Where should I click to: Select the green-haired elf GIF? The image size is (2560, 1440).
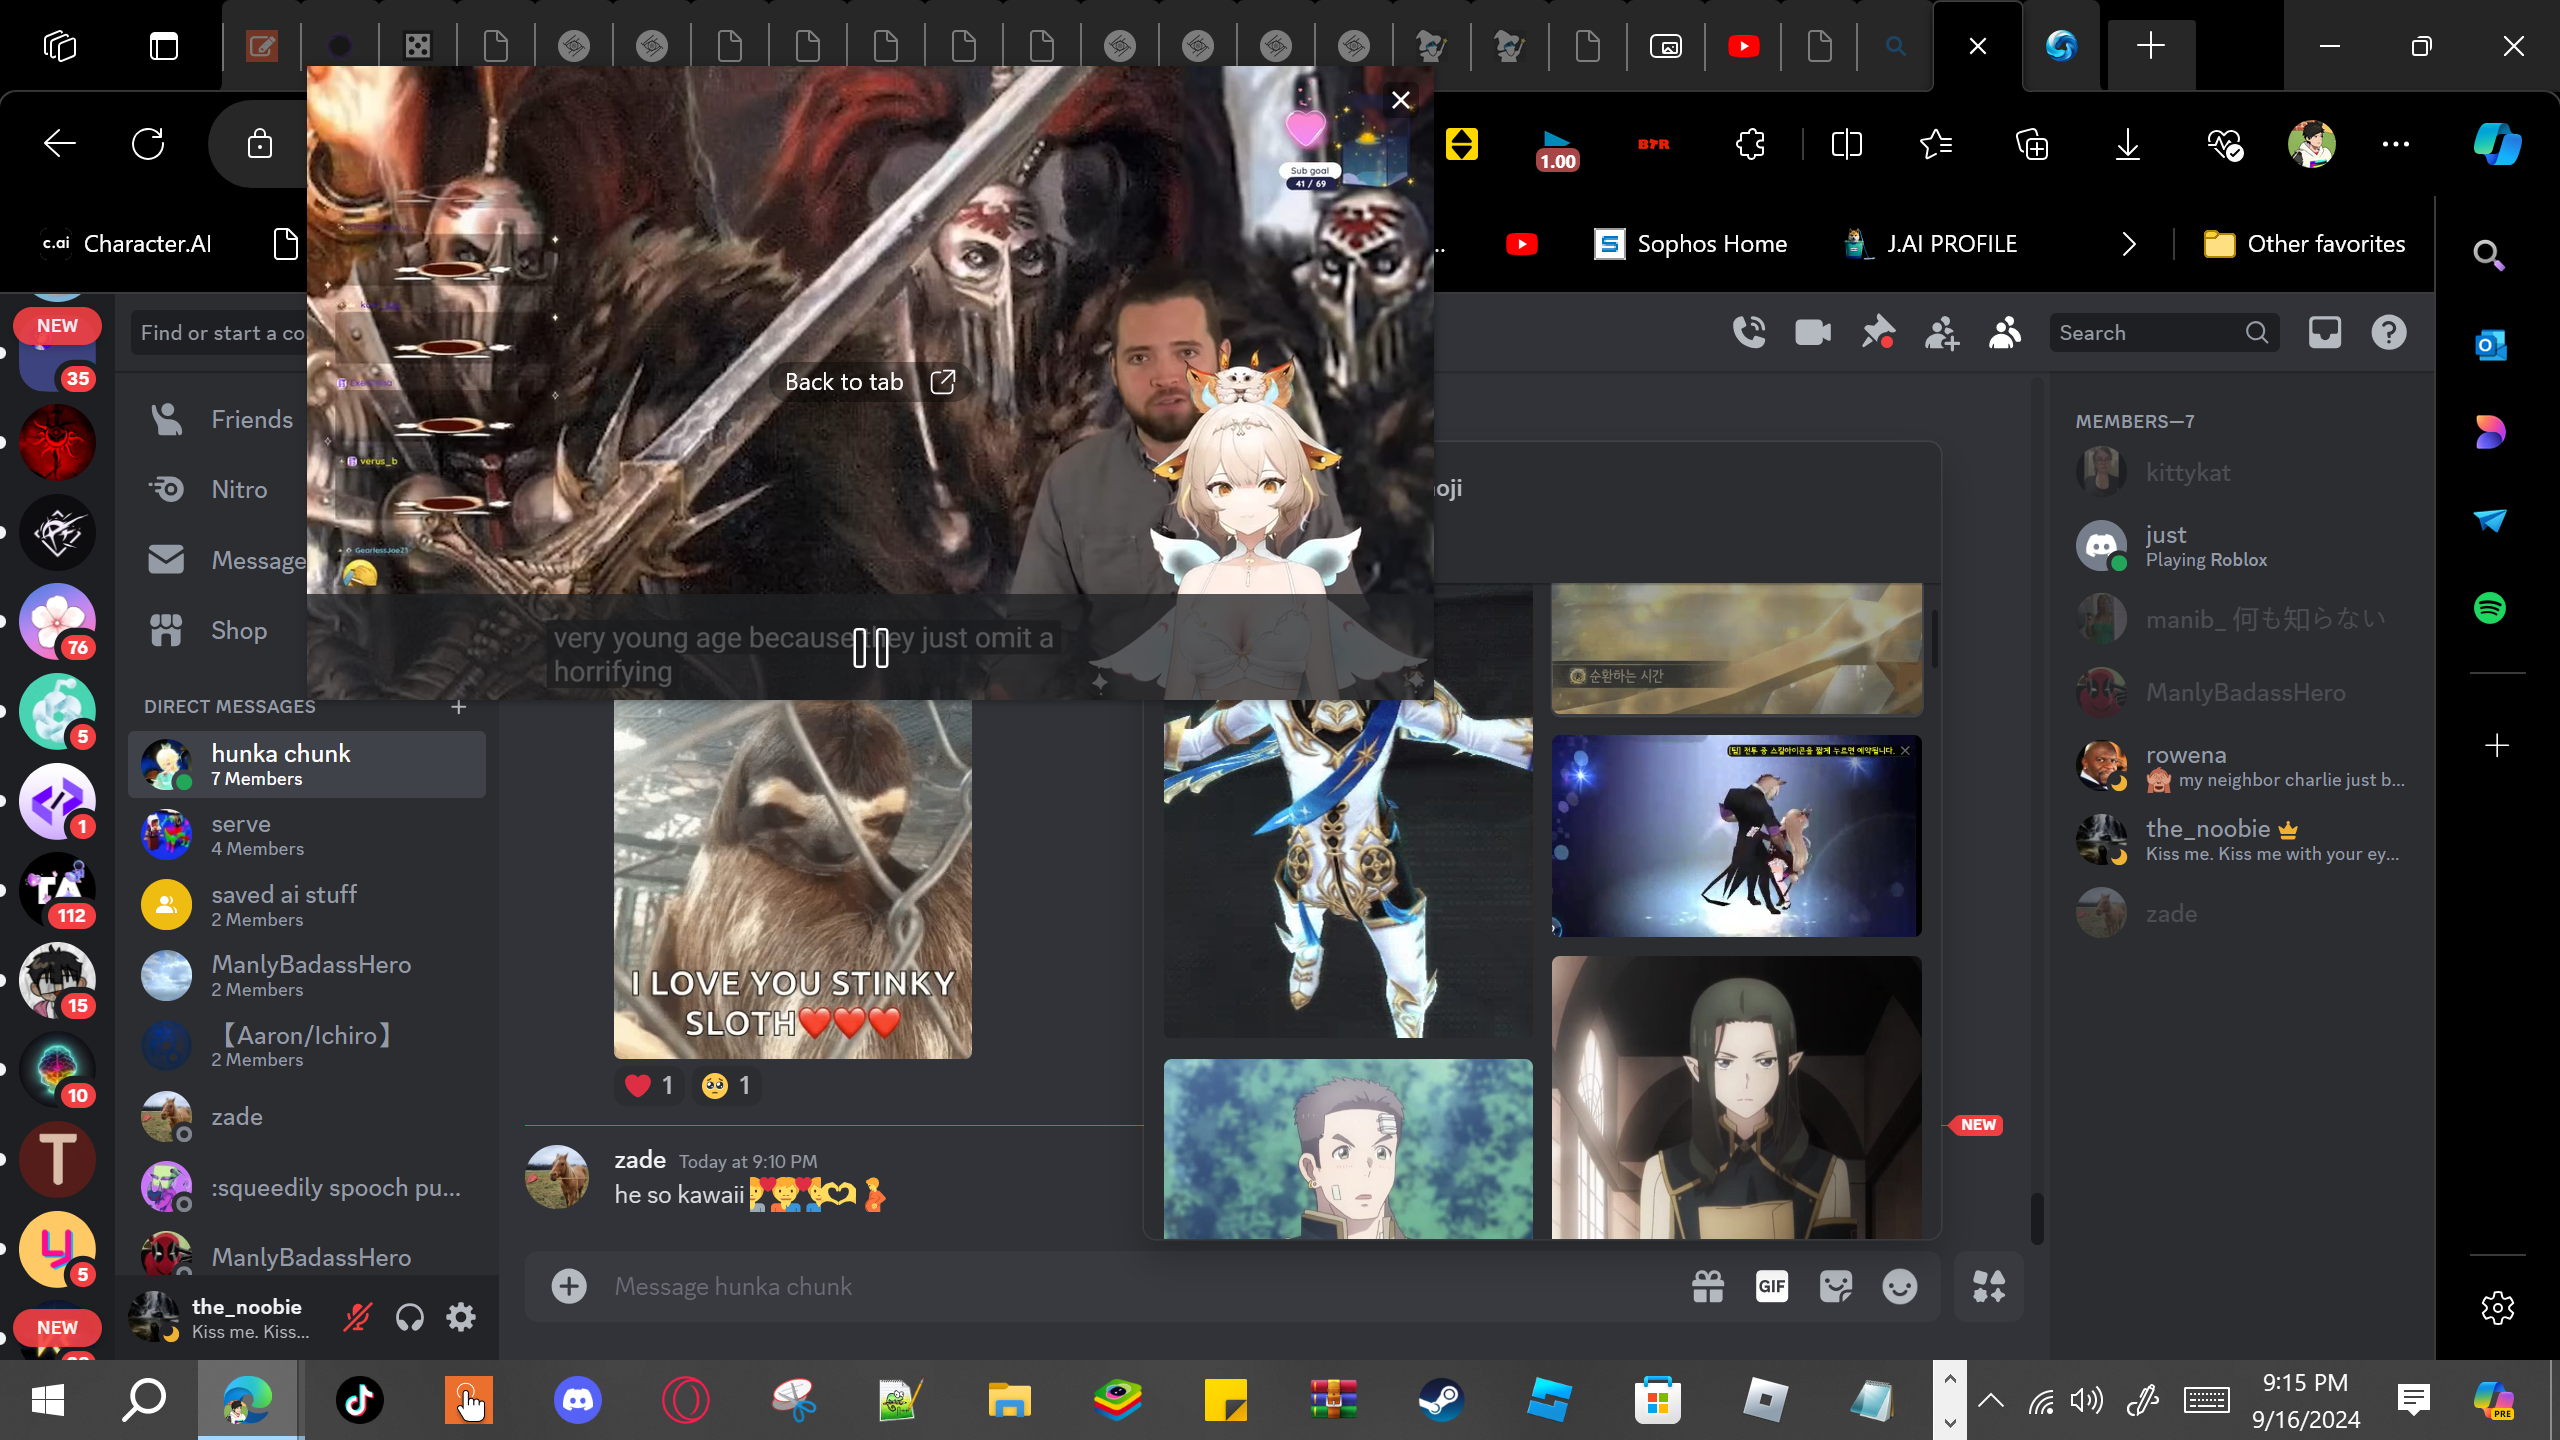point(1736,1097)
